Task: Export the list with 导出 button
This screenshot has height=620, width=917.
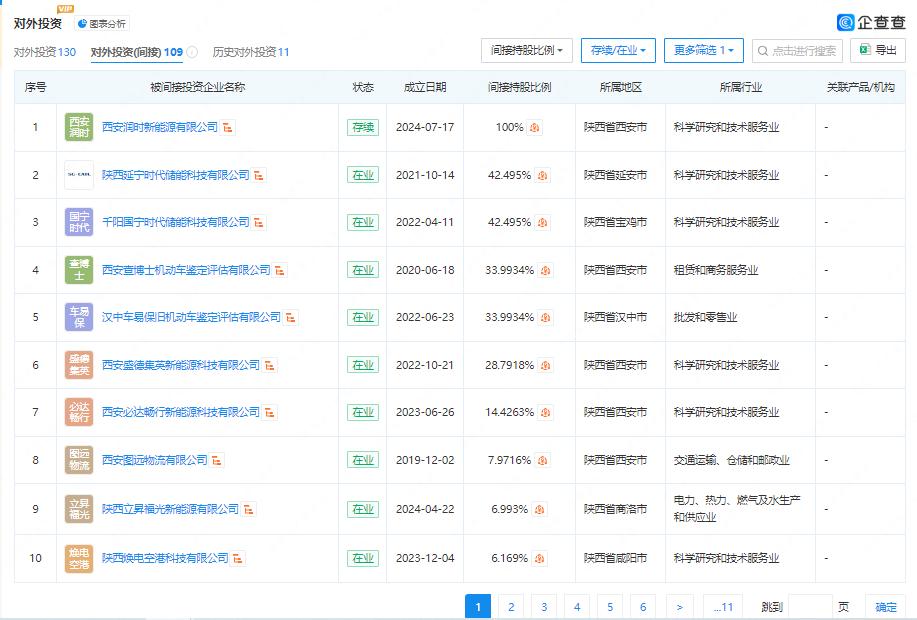Action: click(x=878, y=50)
